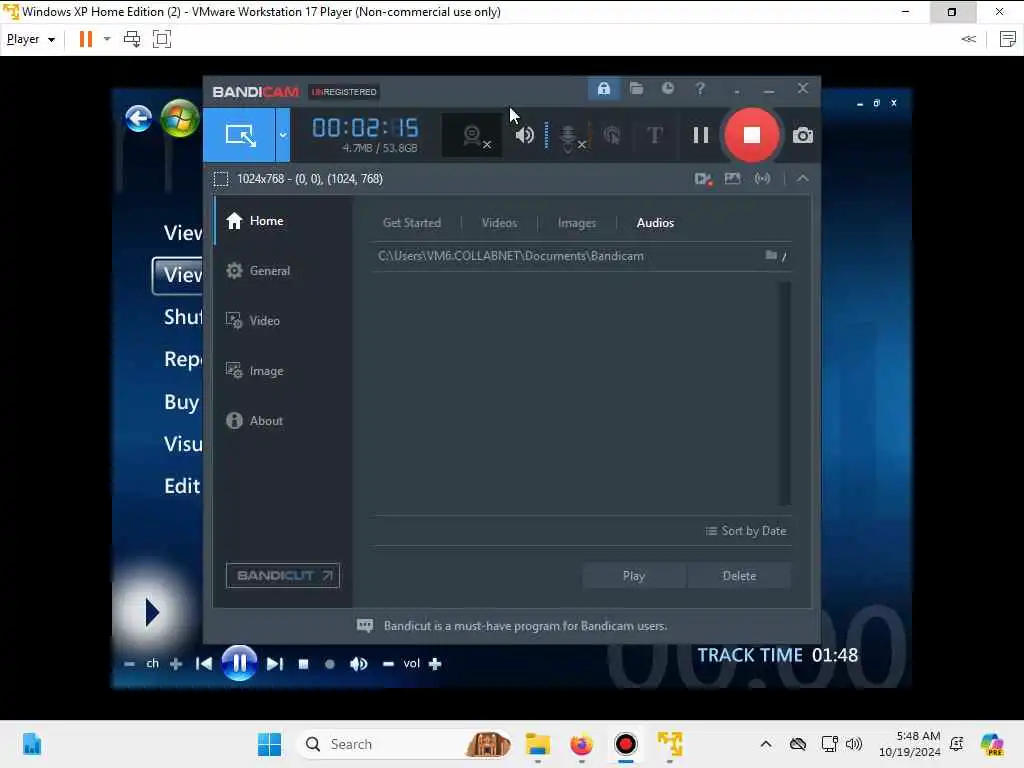Stop playback in Media Center transport bar

(303, 664)
